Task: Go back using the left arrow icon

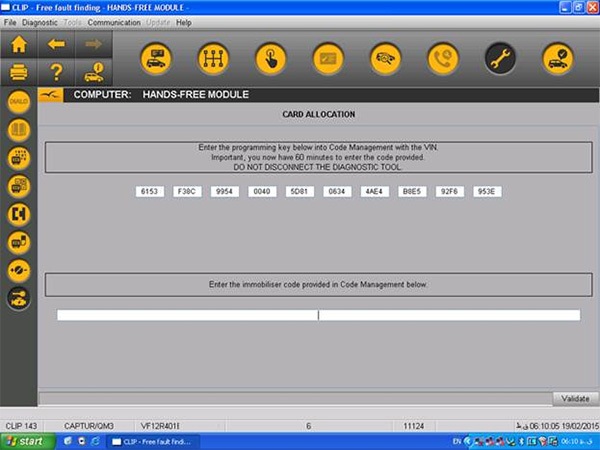Action: [56, 45]
